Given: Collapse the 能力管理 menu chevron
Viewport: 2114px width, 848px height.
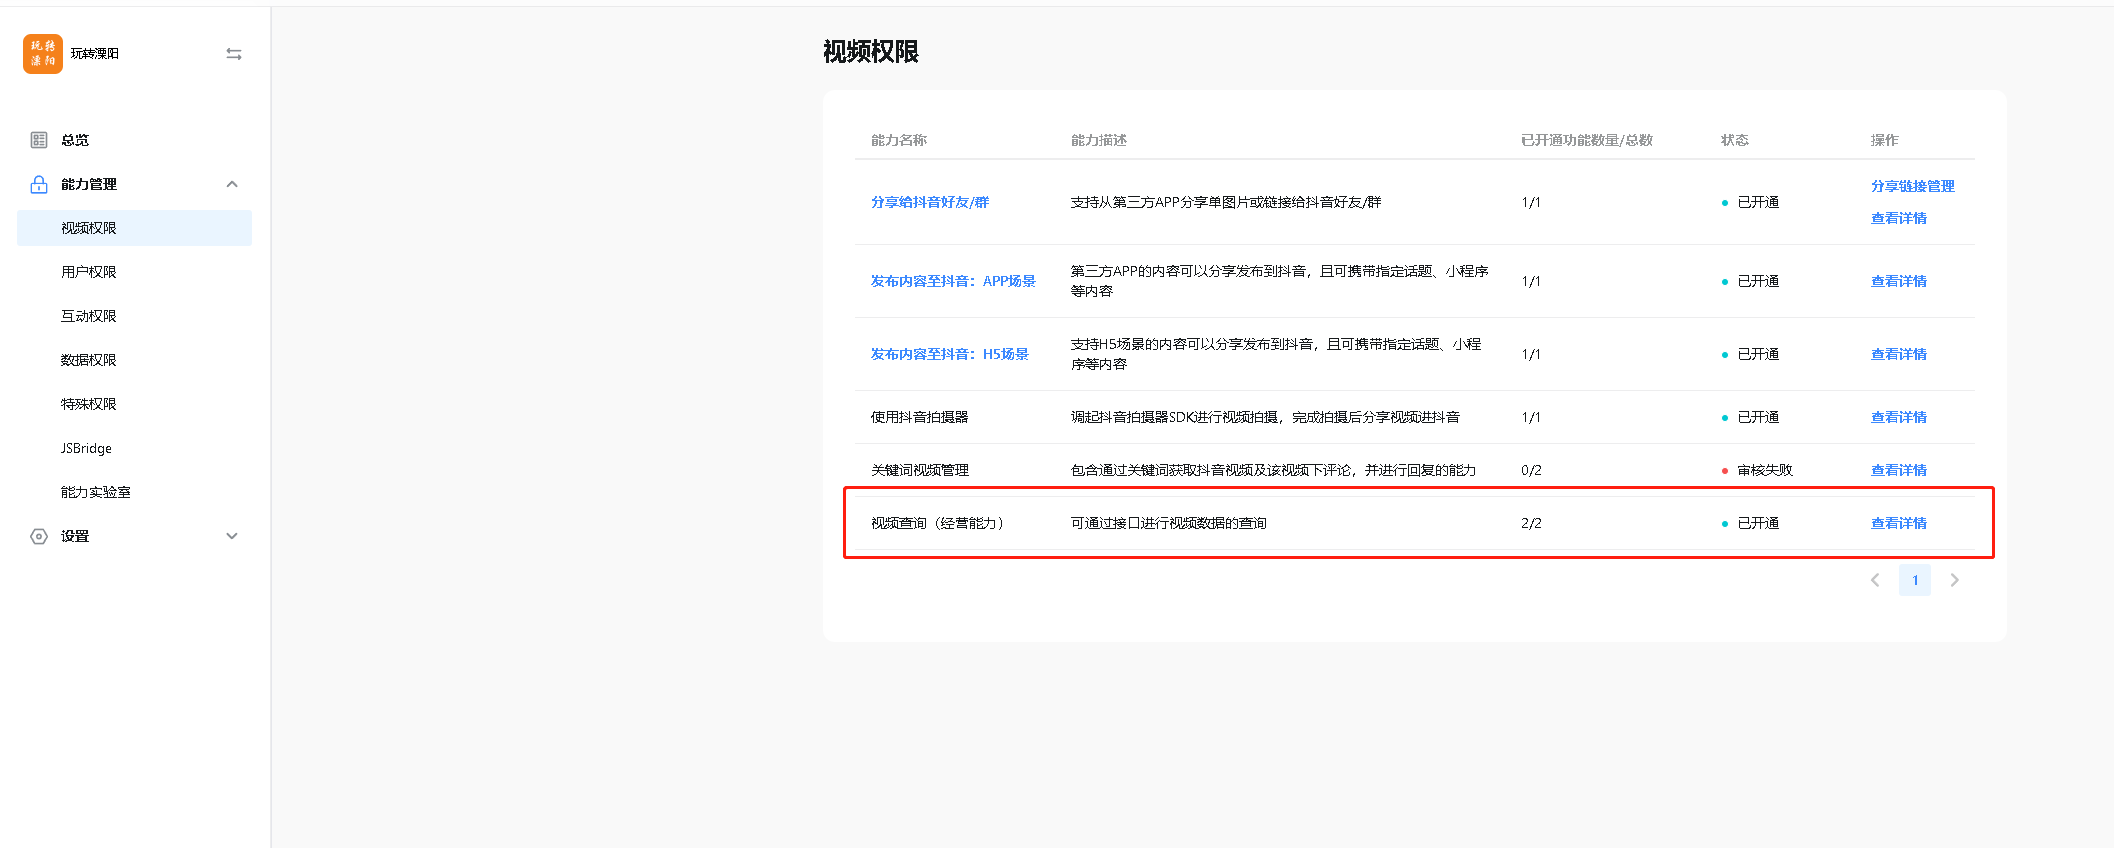Looking at the screenshot, I should click(x=232, y=184).
